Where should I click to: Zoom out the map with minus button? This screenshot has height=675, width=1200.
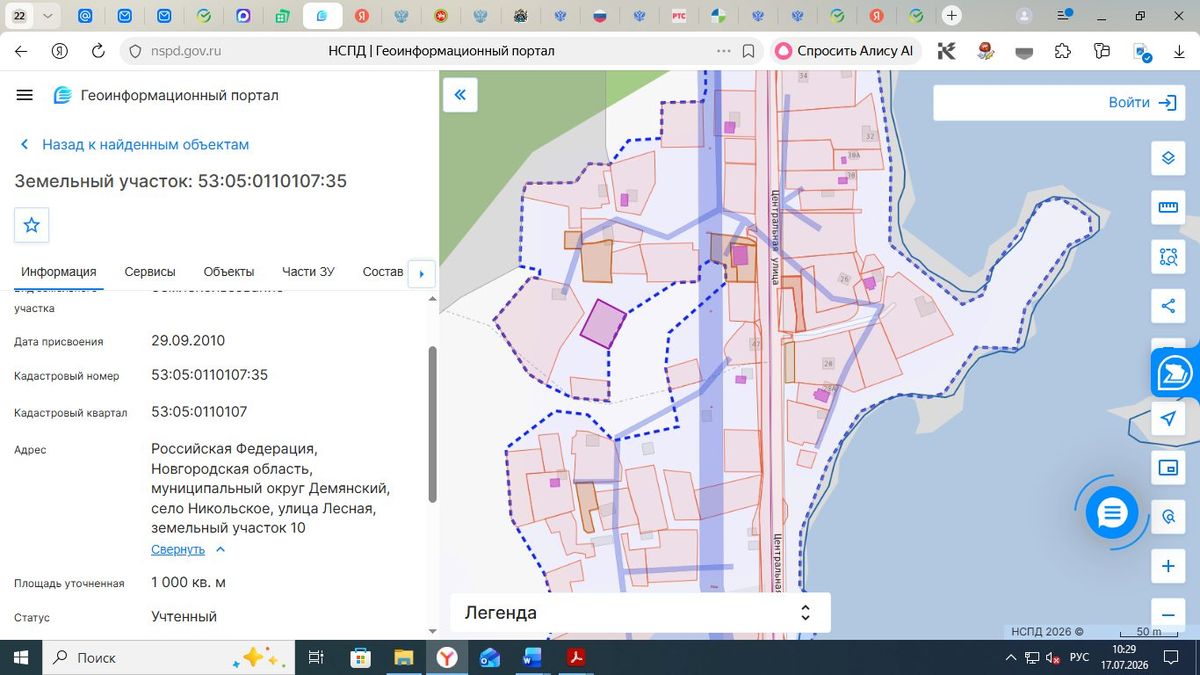[x=1168, y=613]
